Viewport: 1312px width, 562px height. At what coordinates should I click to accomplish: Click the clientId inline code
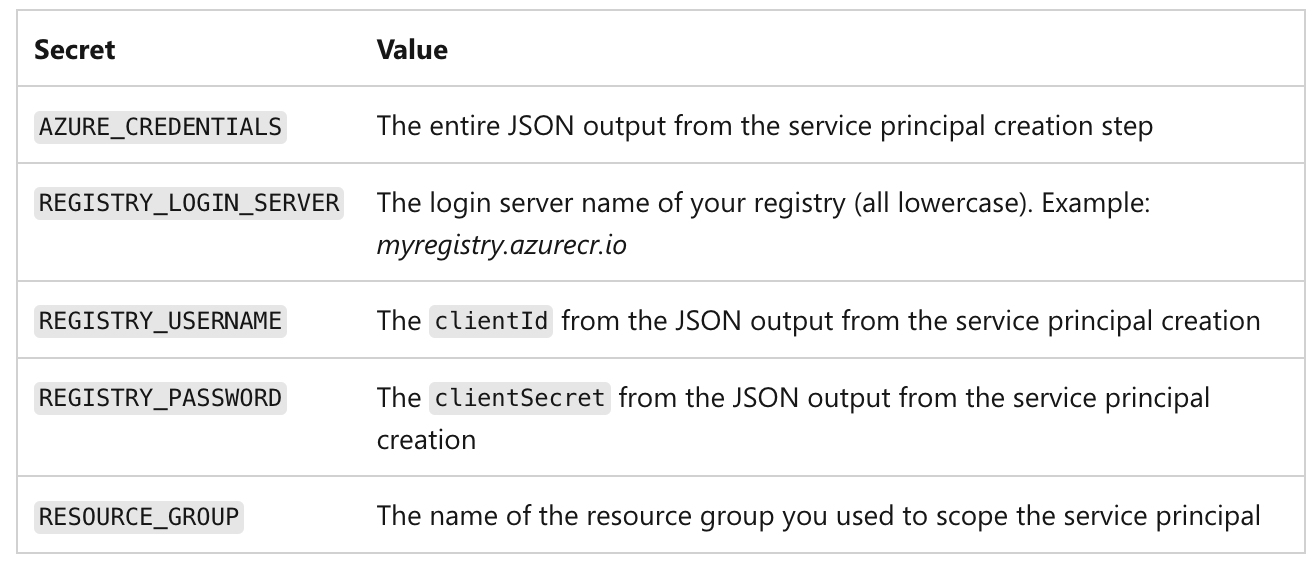tap(491, 321)
